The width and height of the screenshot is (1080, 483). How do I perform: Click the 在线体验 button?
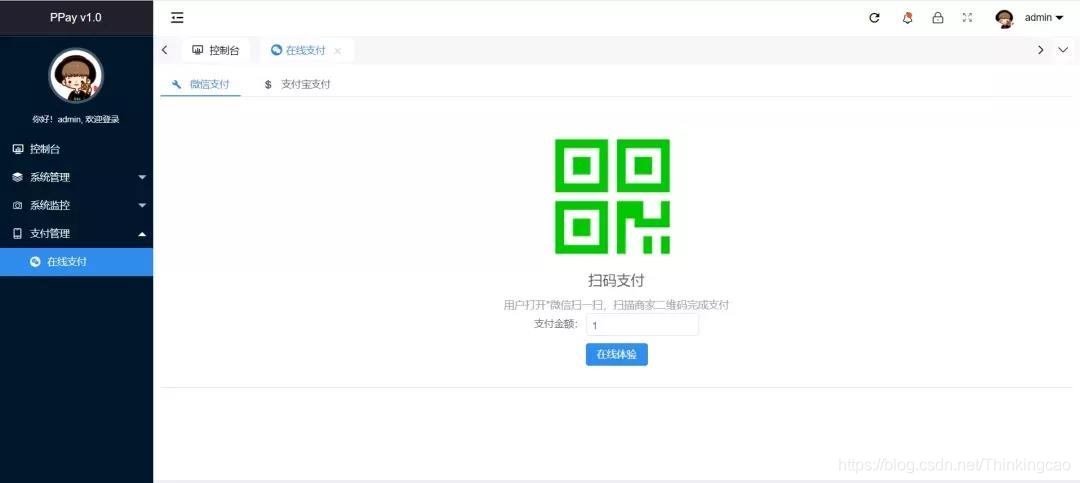tap(616, 354)
